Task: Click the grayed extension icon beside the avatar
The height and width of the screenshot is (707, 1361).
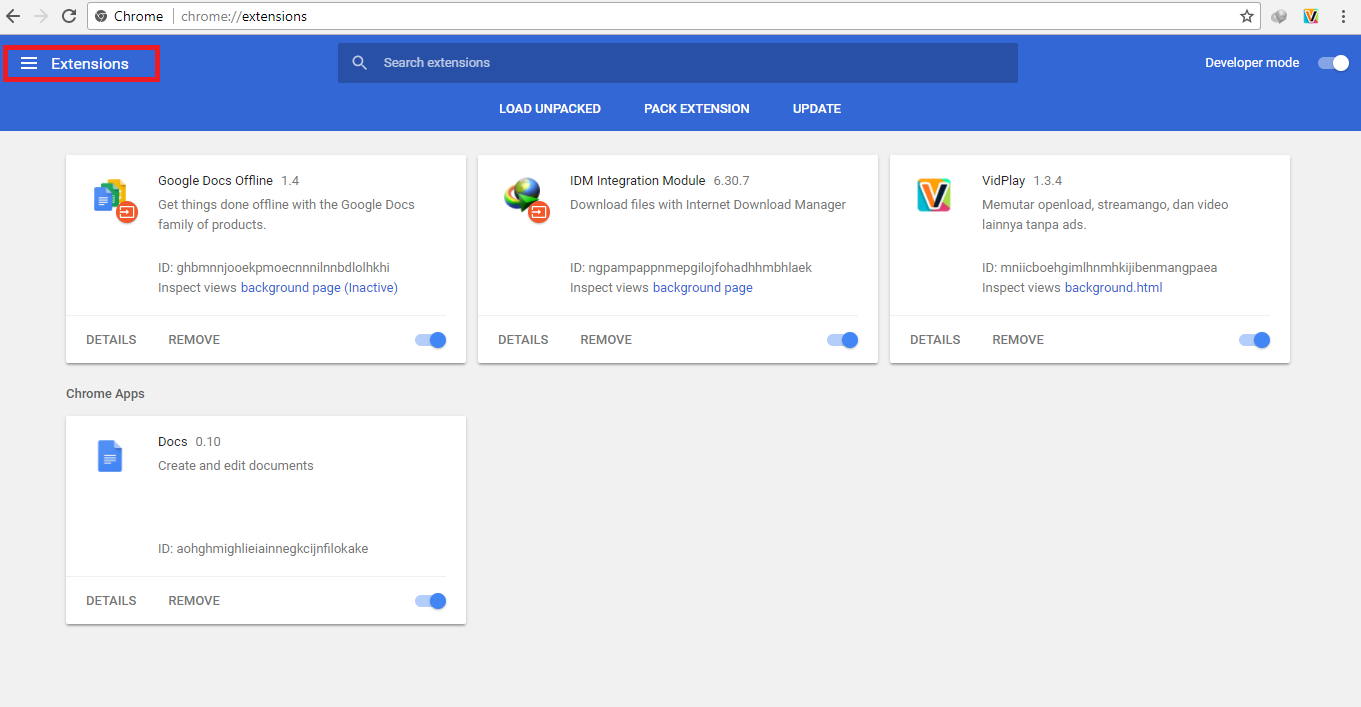Action: tap(1279, 16)
